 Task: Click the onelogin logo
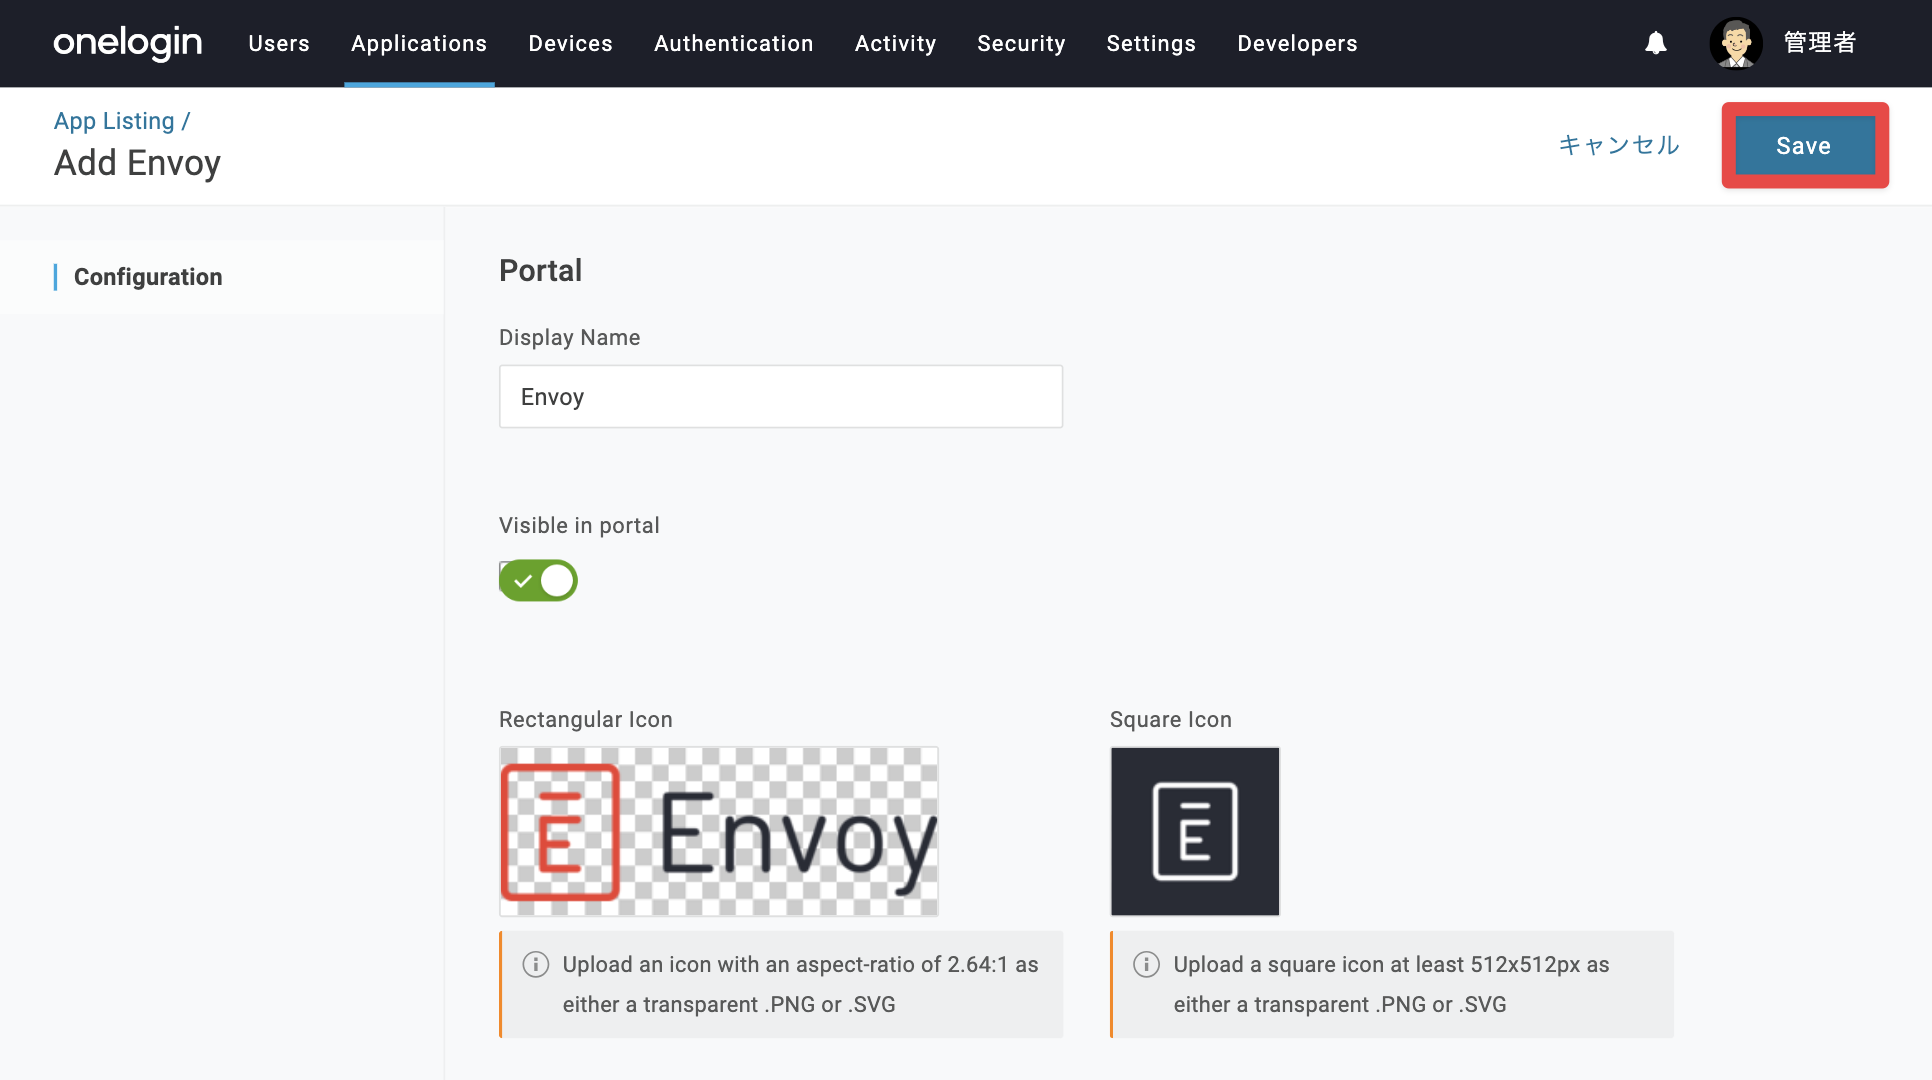[128, 43]
